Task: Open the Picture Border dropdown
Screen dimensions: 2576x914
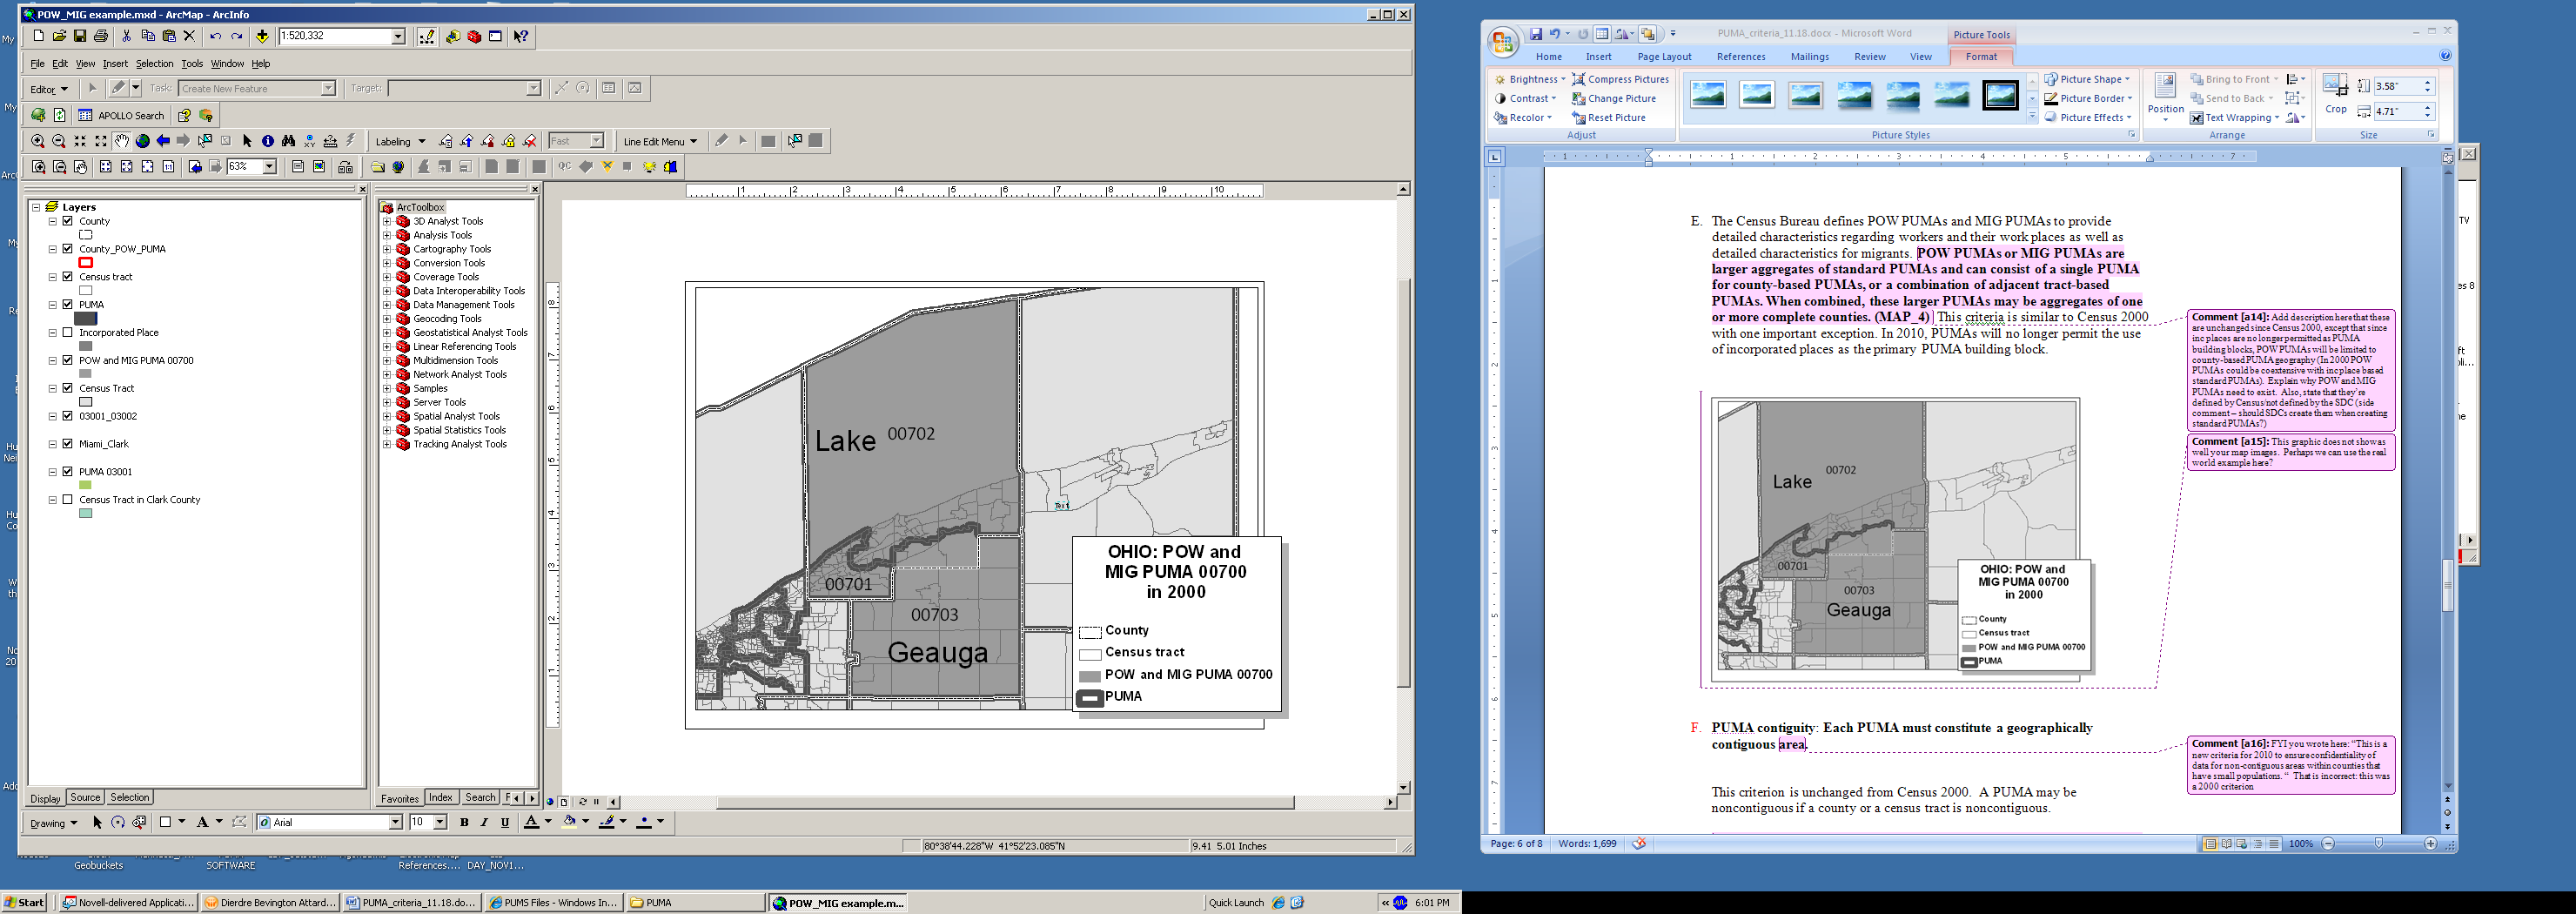Action: pos(2130,98)
